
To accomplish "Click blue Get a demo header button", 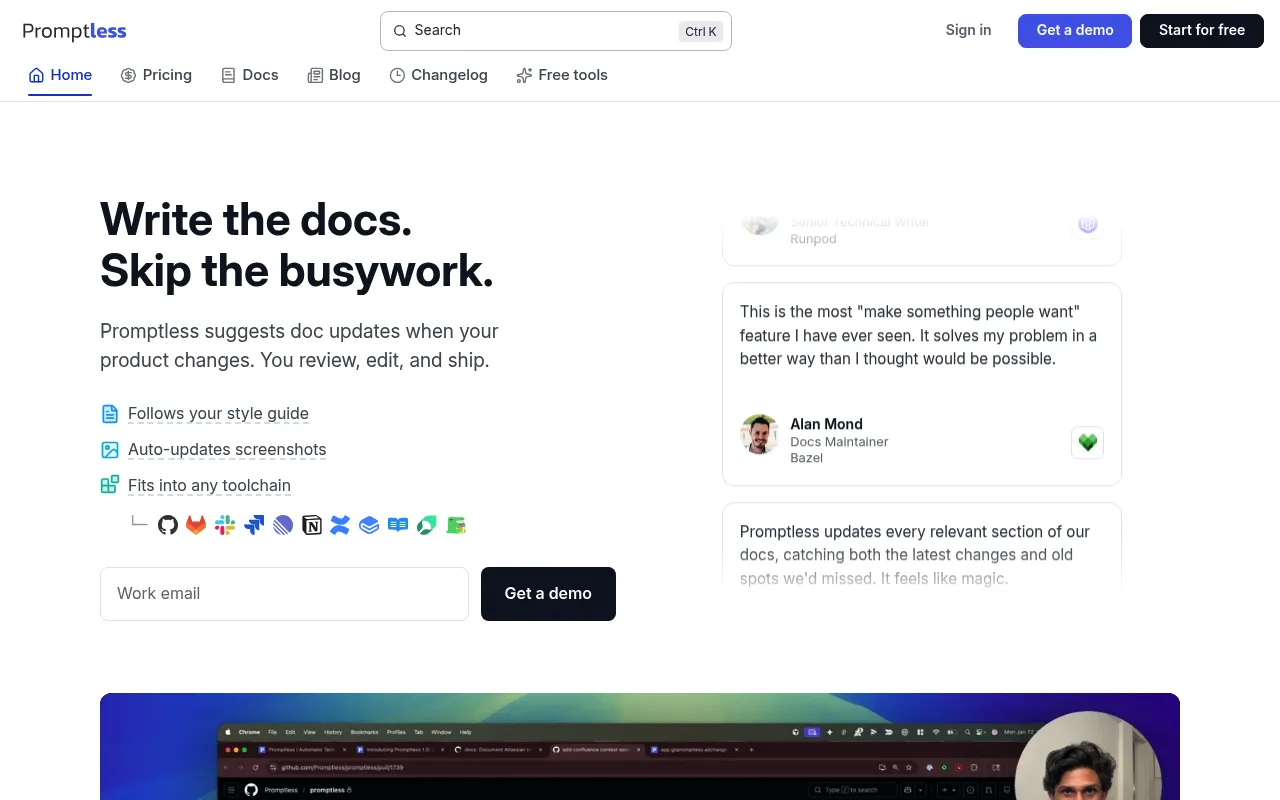I will click(1075, 31).
